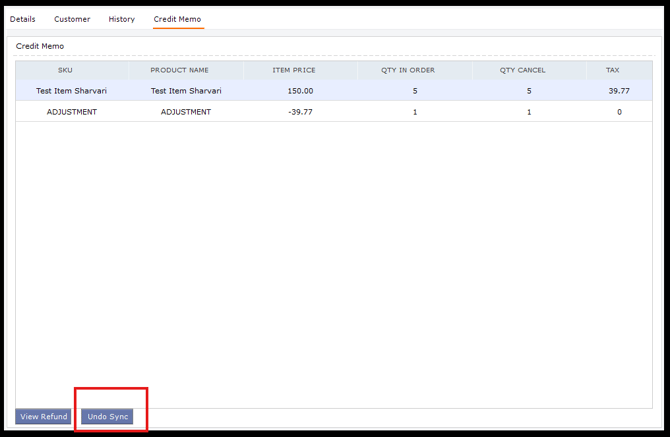
Task: Select the 150.00 item price cell
Action: 300,91
